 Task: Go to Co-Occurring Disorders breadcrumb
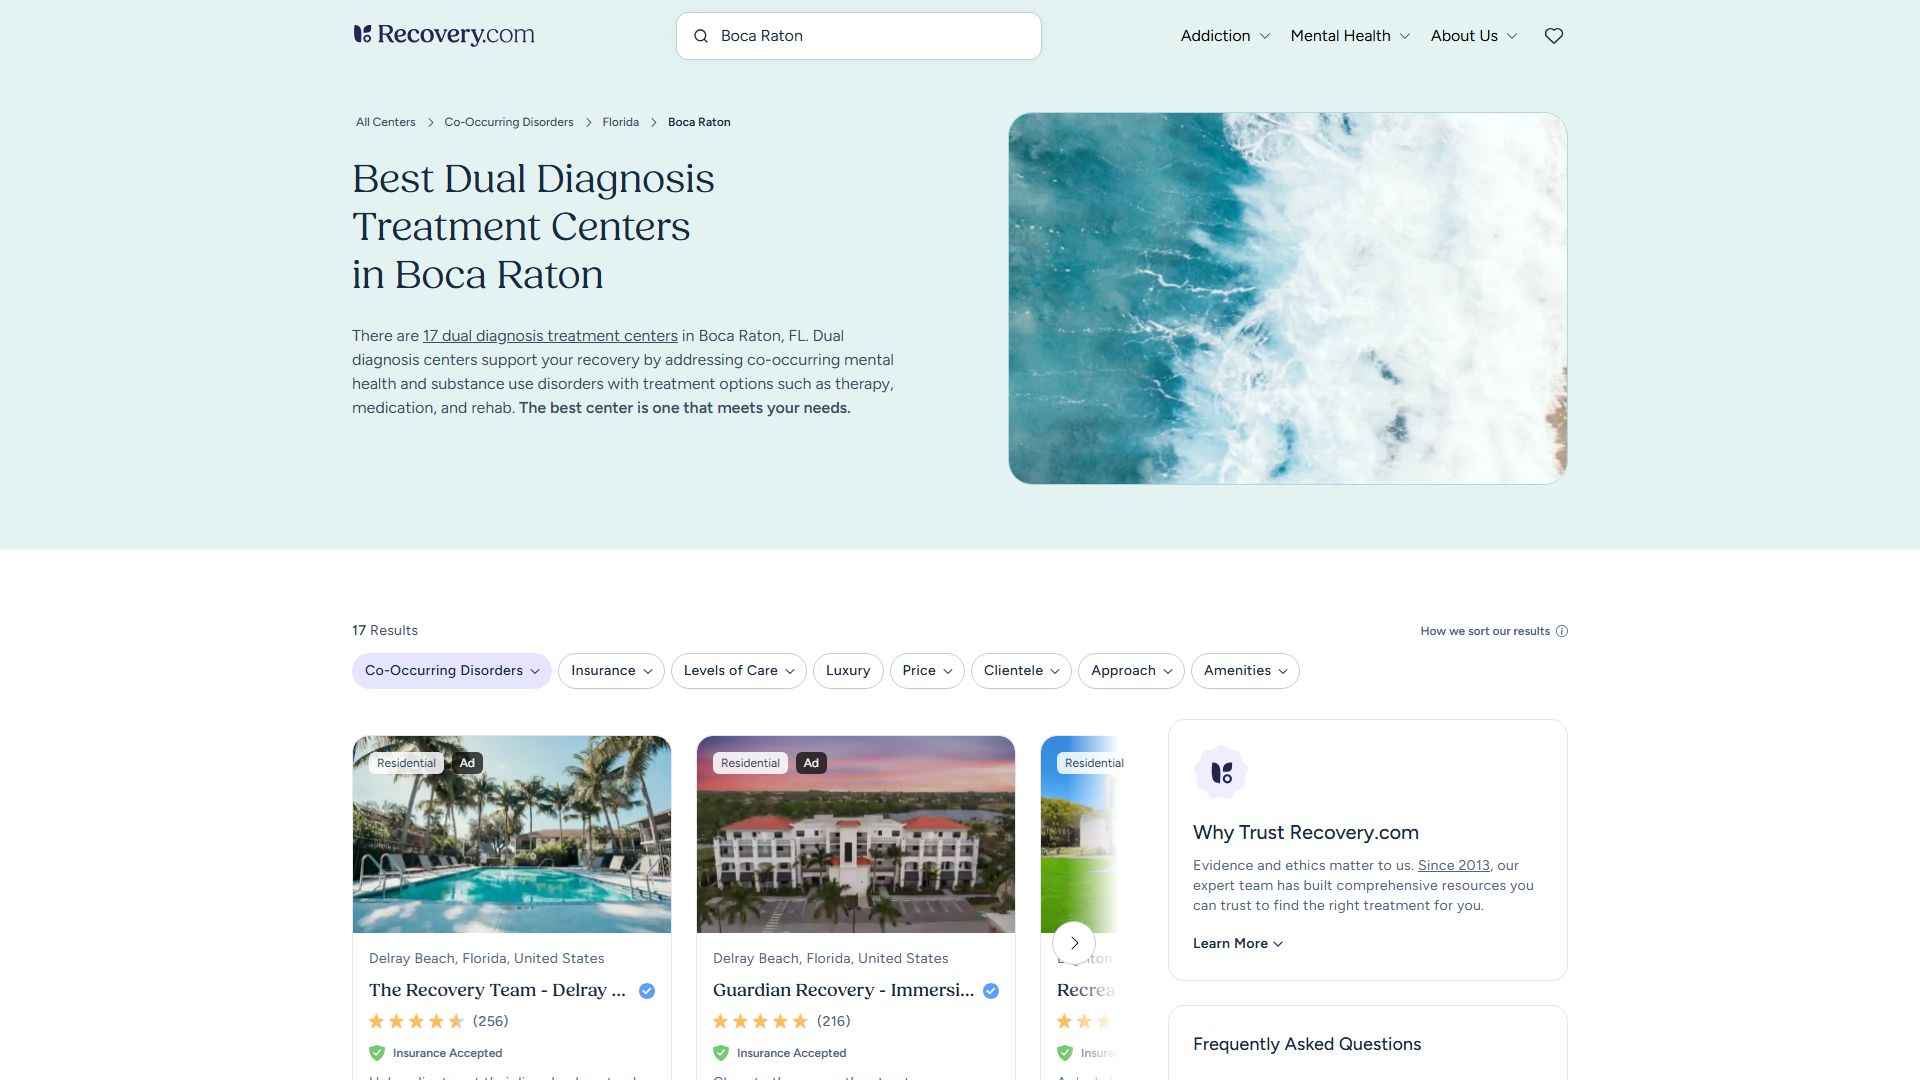pyautogui.click(x=509, y=122)
